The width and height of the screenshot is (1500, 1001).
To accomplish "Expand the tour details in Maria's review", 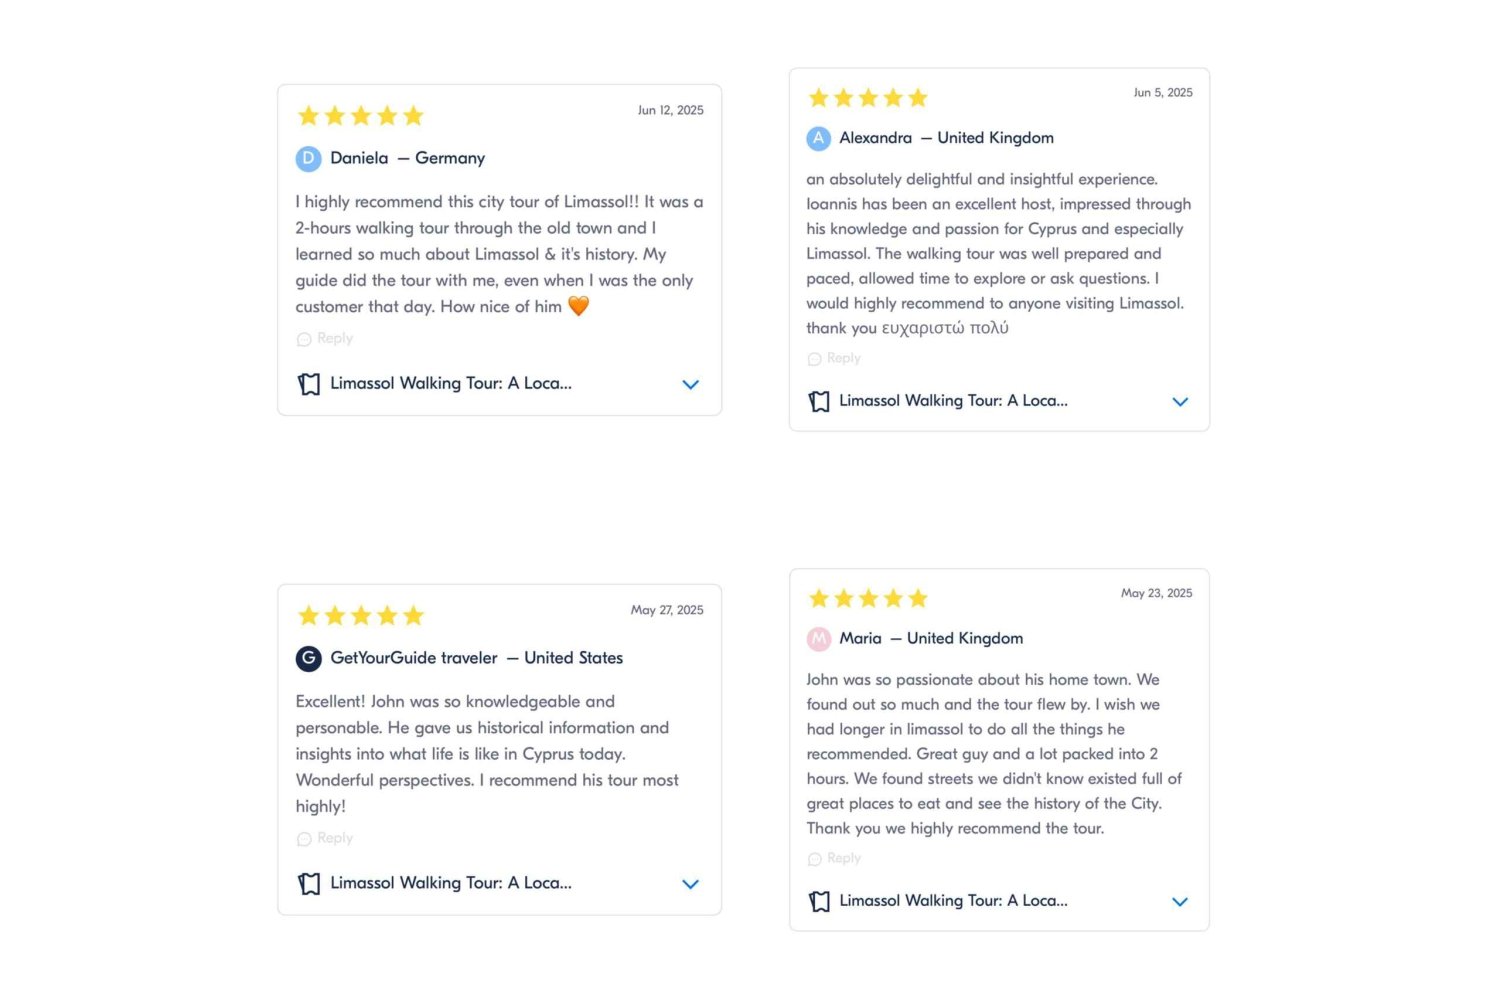I will [x=1180, y=901].
